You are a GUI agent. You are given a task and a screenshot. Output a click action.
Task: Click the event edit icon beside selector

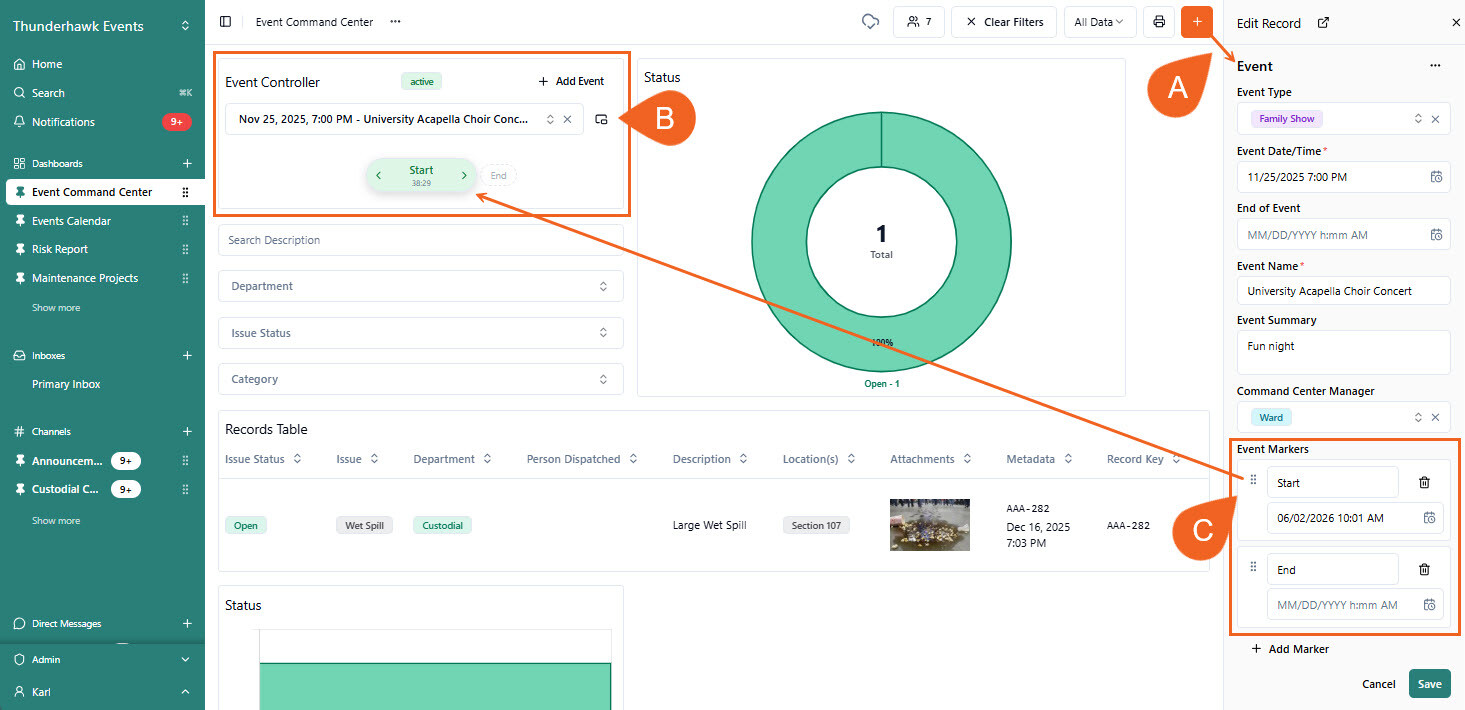tap(601, 119)
